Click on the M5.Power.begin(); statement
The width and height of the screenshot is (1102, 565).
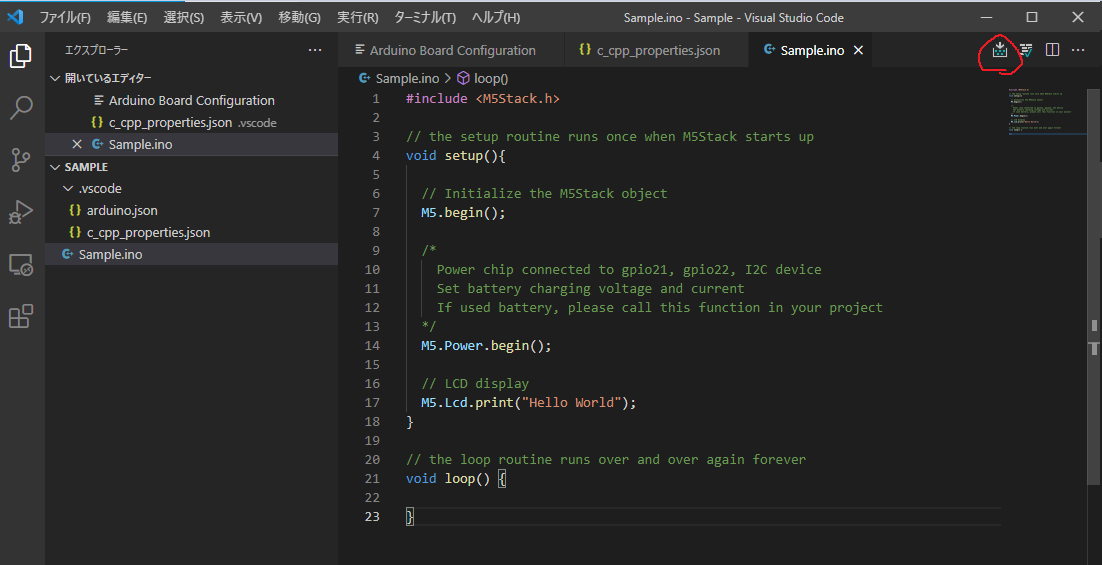[x=486, y=345]
